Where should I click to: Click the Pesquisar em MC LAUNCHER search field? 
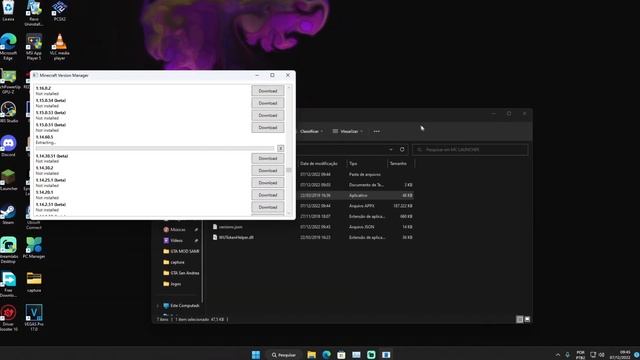pos(470,150)
